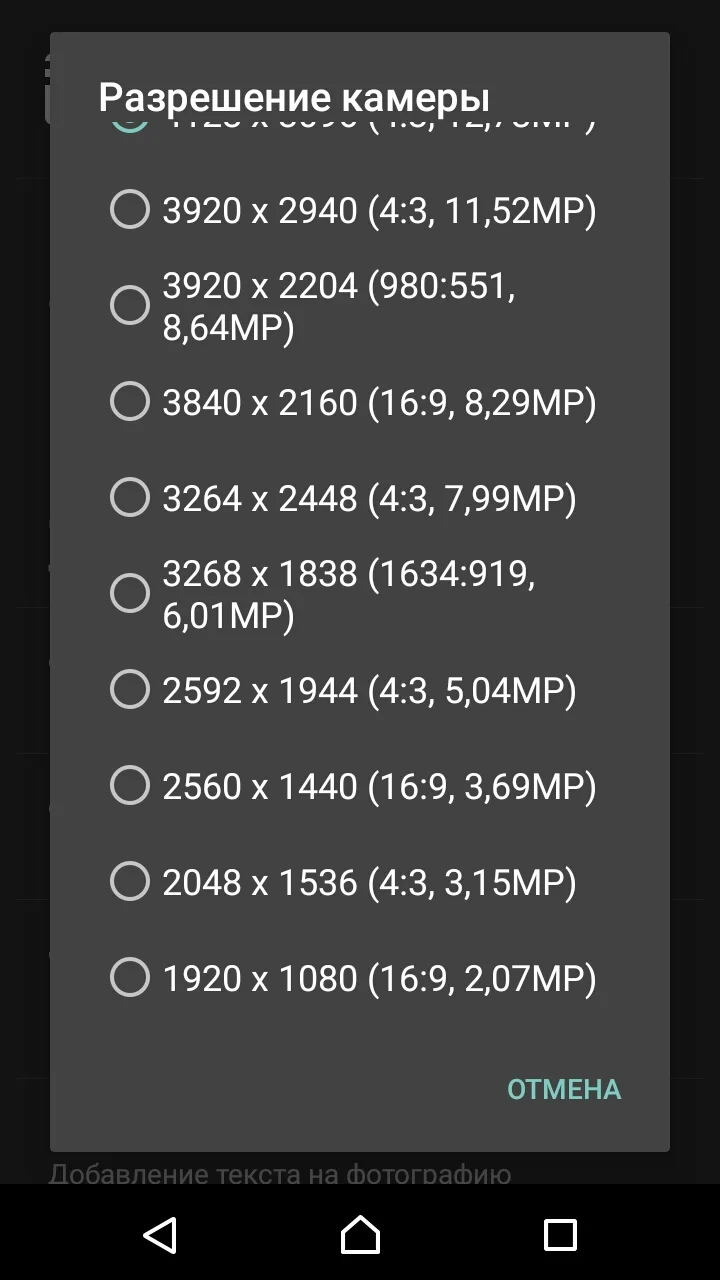Click the 16:9, 3,69MP option text
Screen dimensions: 720x1280
click(380, 786)
